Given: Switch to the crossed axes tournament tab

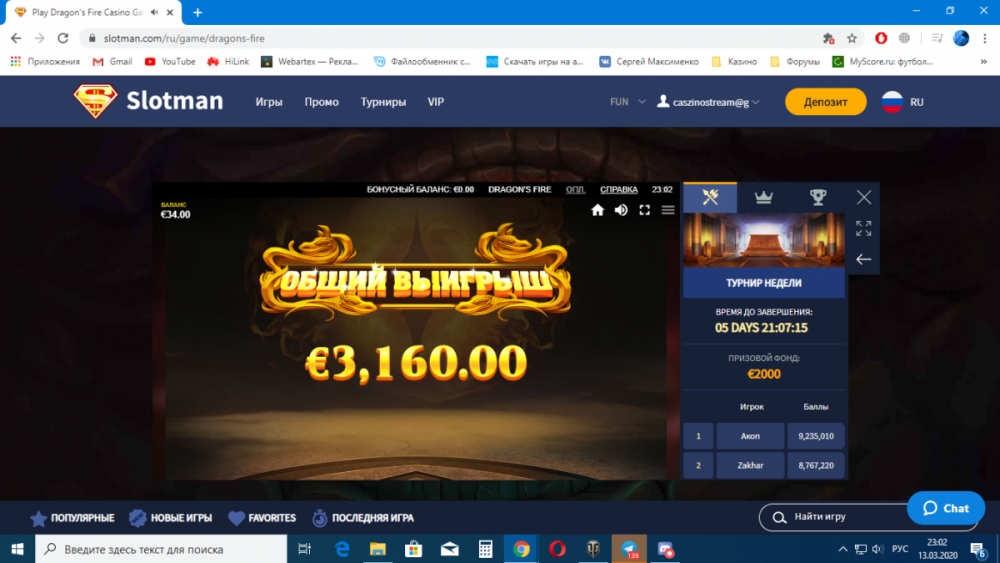Looking at the screenshot, I should coord(710,197).
